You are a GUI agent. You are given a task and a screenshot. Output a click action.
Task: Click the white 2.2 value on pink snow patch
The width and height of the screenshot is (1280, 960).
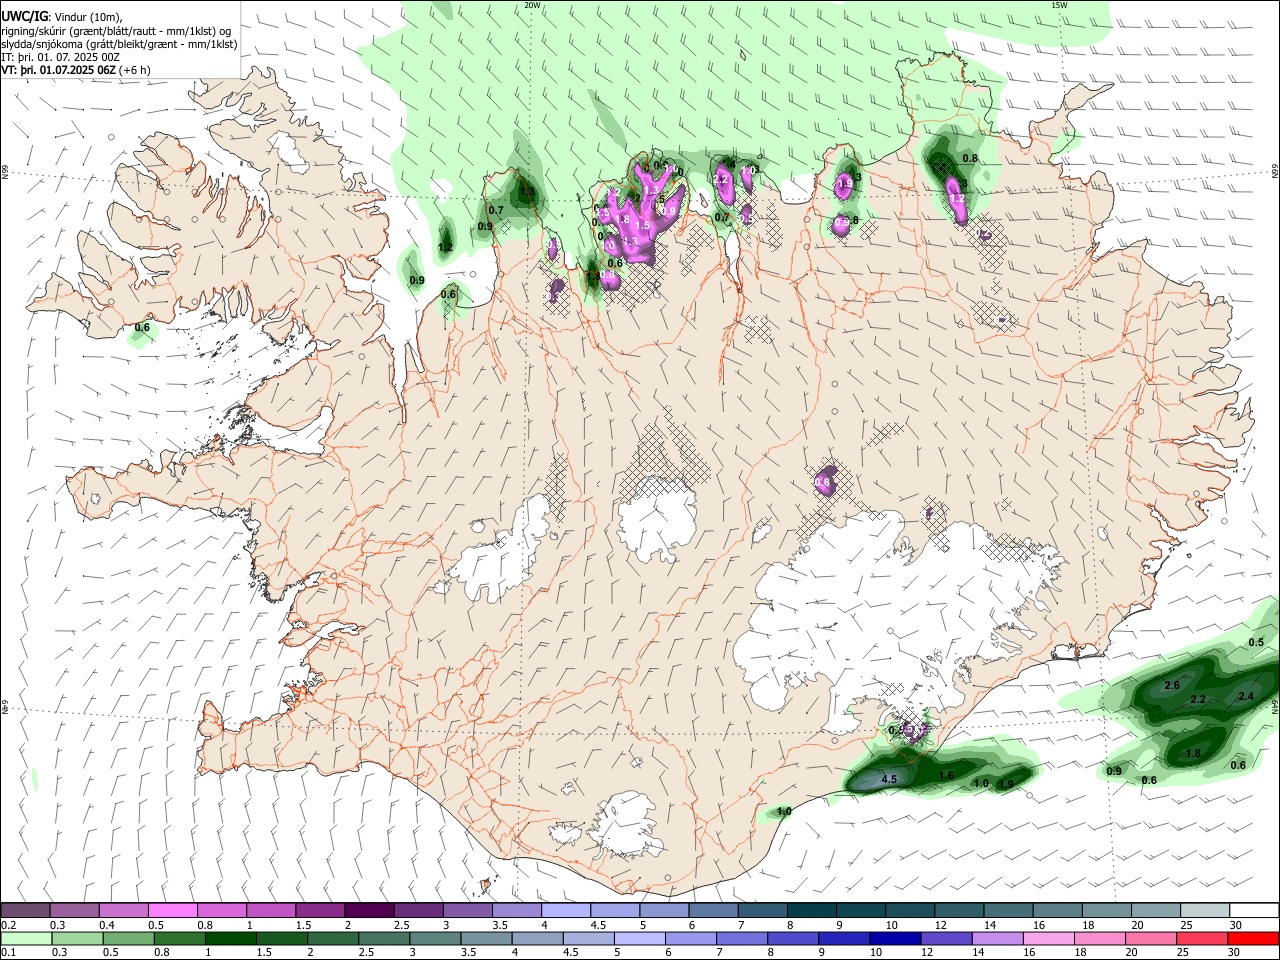click(721, 179)
